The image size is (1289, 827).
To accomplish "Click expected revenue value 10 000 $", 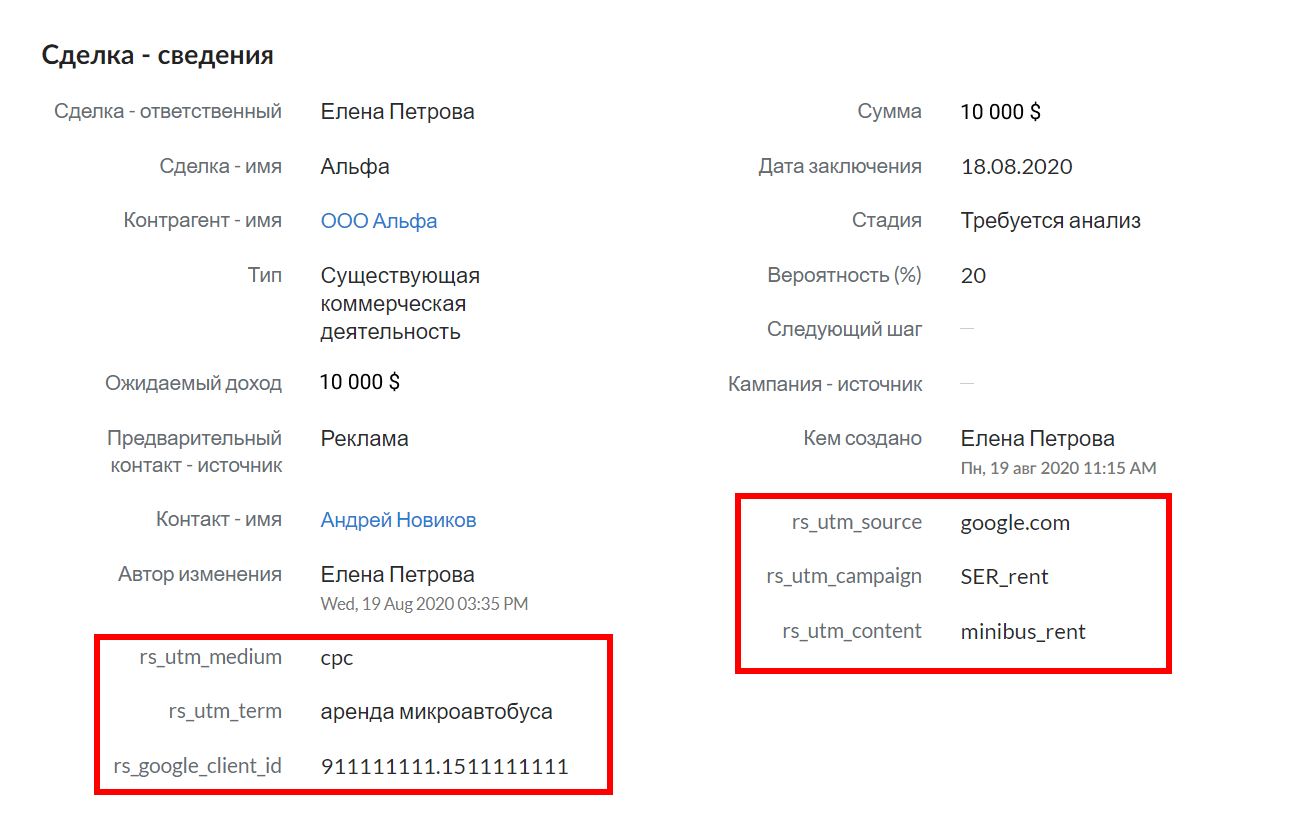I will [x=360, y=382].
